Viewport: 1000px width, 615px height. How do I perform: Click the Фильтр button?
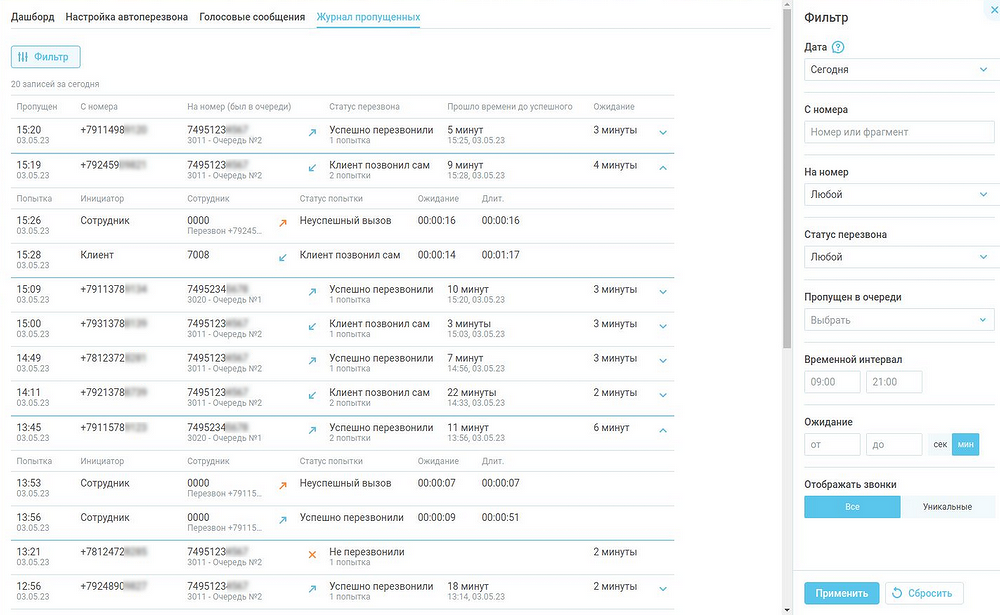(x=45, y=57)
